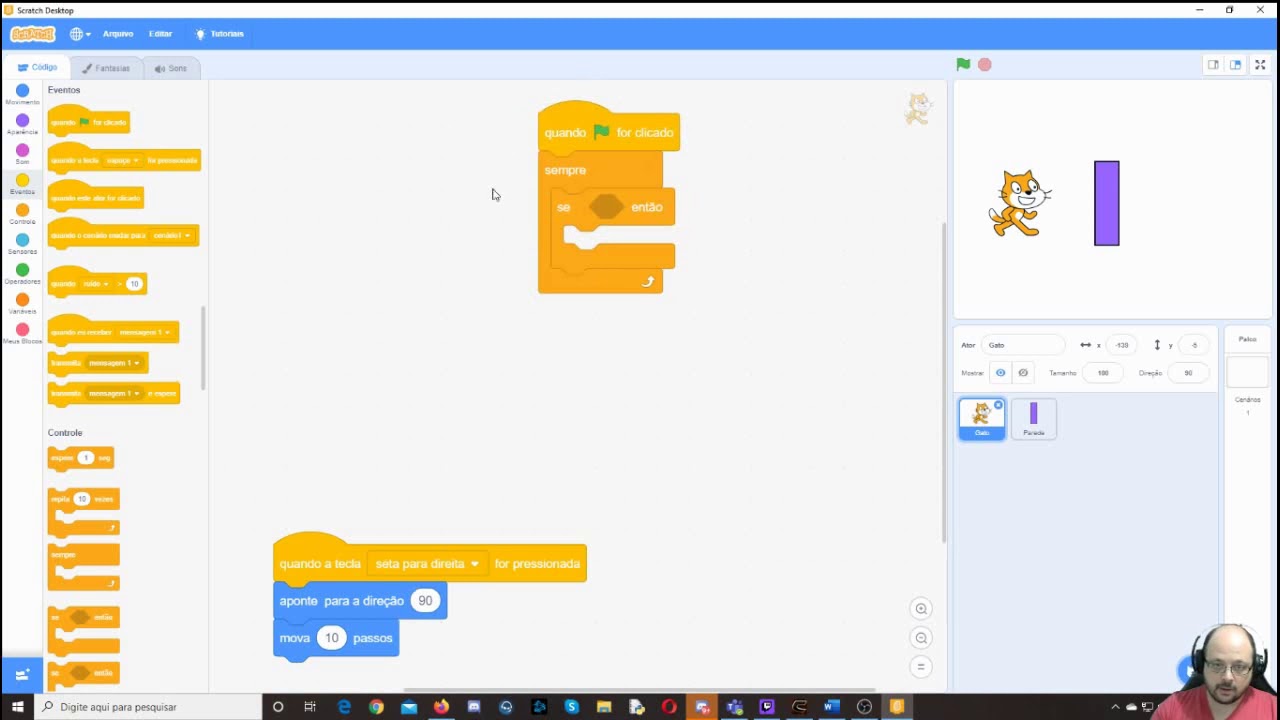This screenshot has width=1280, height=720.
Task: Zoom out the code workspace
Action: (x=921, y=638)
